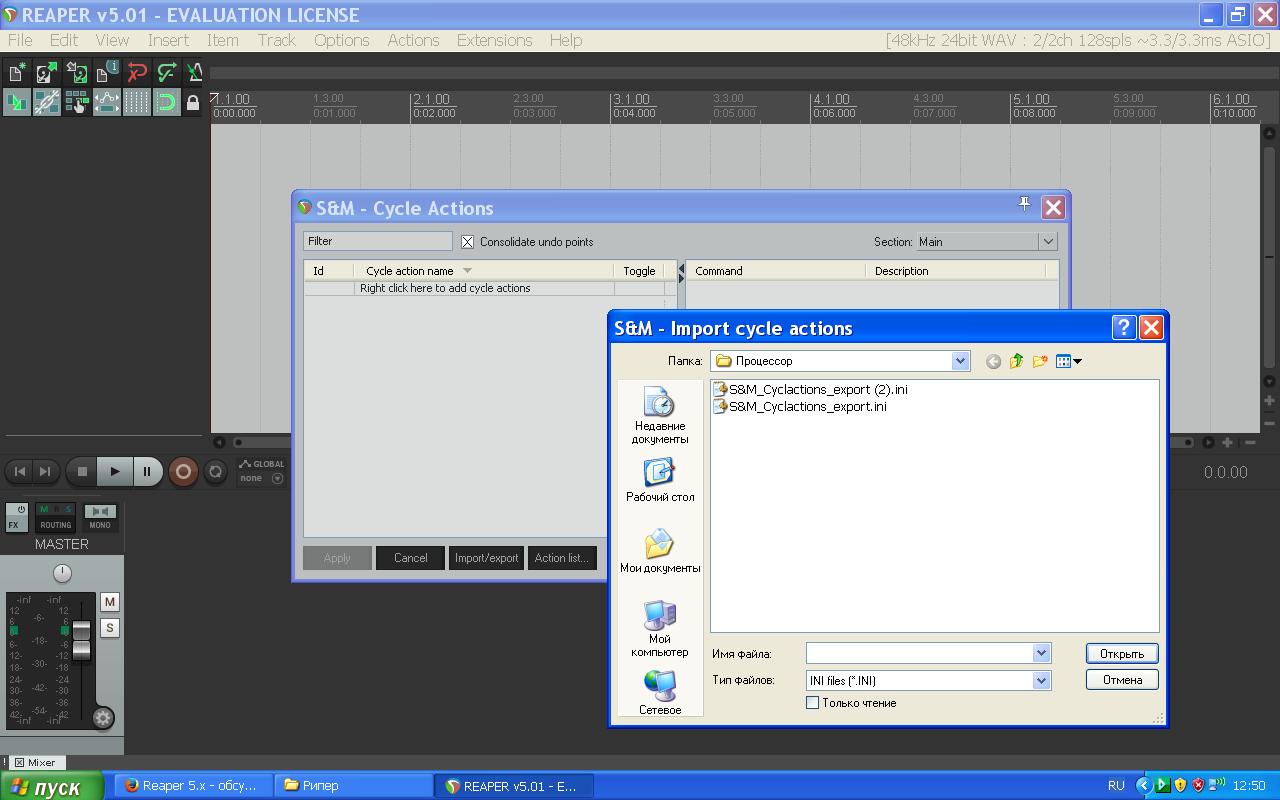The image size is (1280, 800).
Task: Go to project start in transport
Action: [19, 471]
